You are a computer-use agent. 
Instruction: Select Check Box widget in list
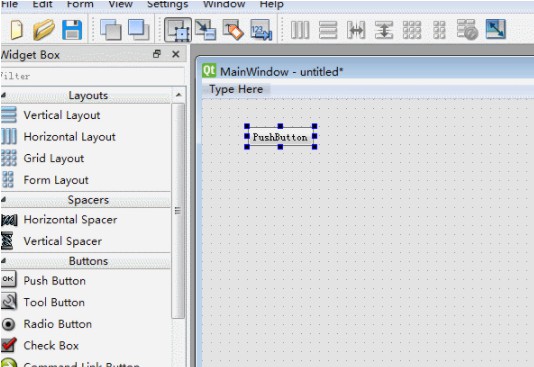tap(85, 346)
